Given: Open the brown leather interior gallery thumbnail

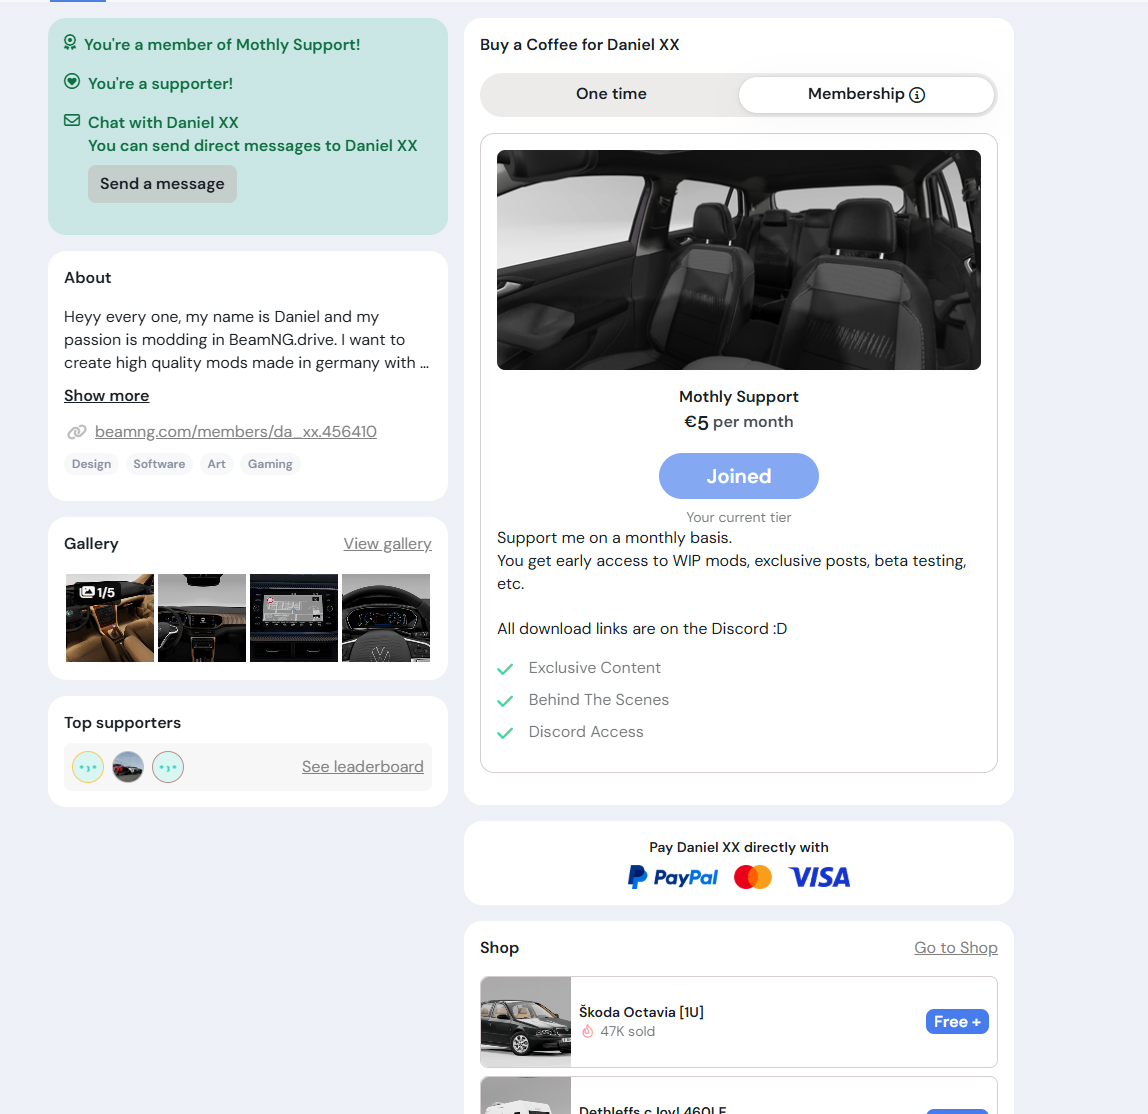Looking at the screenshot, I should [x=110, y=618].
